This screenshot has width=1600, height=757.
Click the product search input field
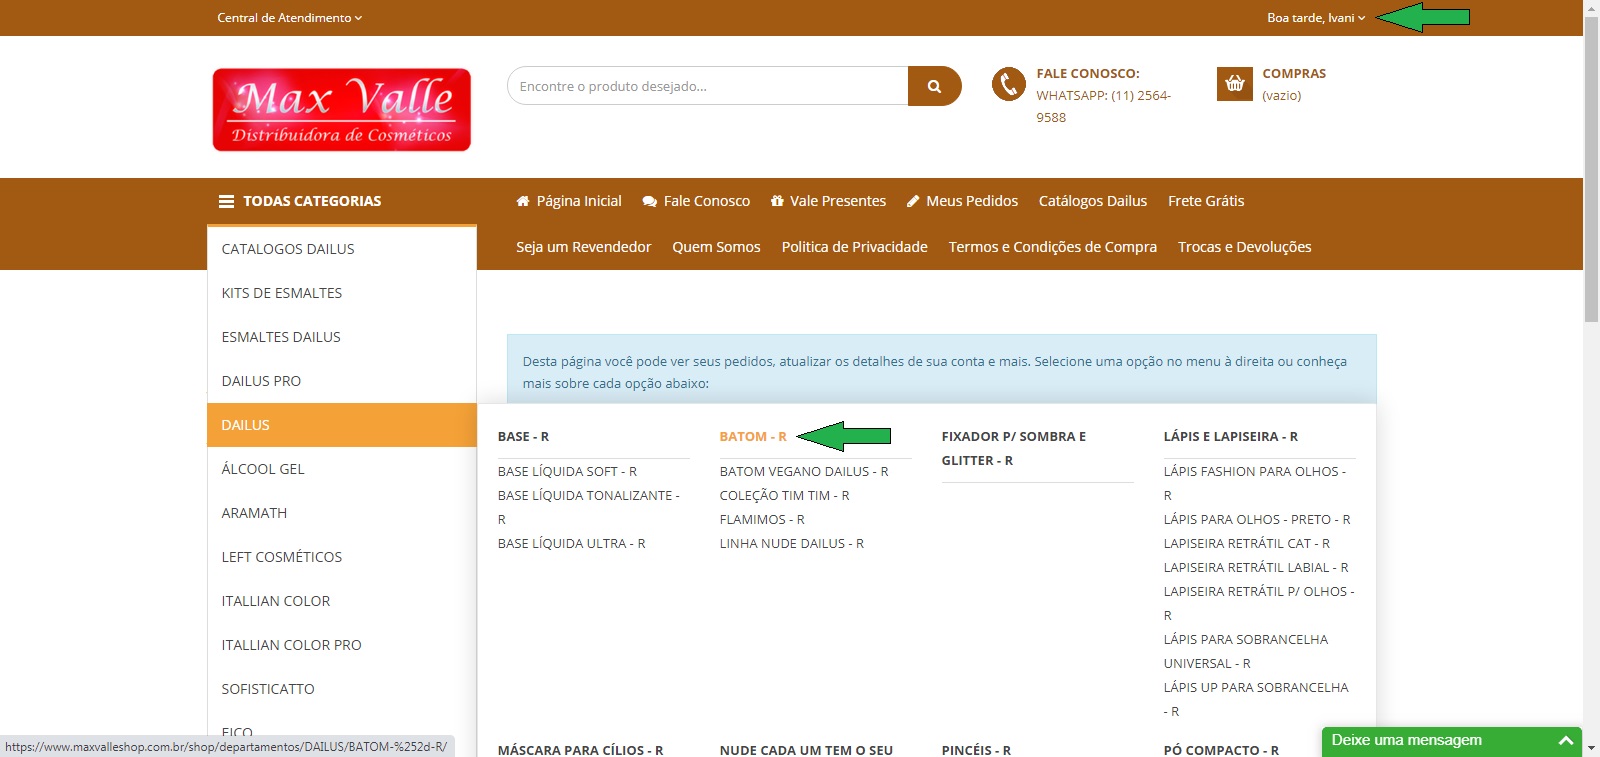click(708, 86)
